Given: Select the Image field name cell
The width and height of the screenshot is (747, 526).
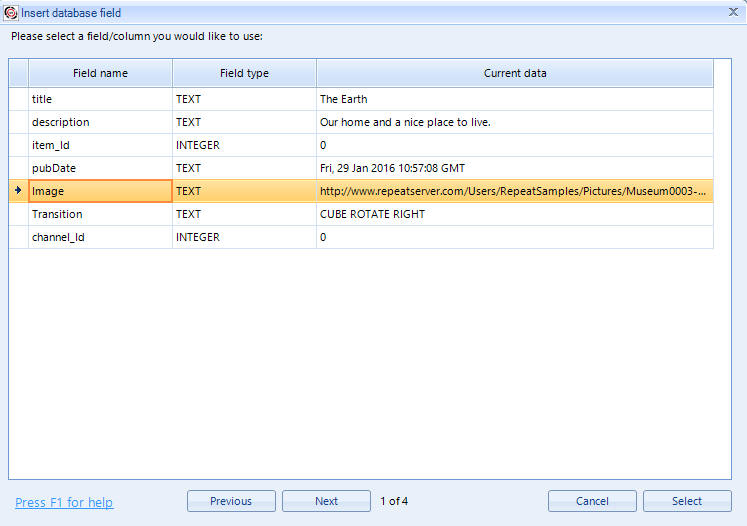Looking at the screenshot, I should [x=101, y=191].
